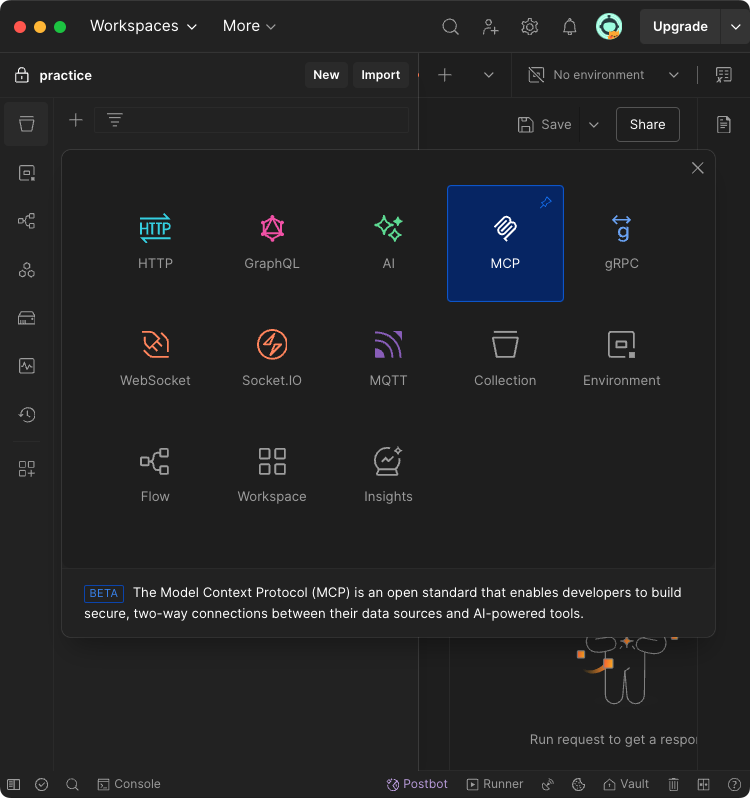Open the search icon in header

pos(450,26)
